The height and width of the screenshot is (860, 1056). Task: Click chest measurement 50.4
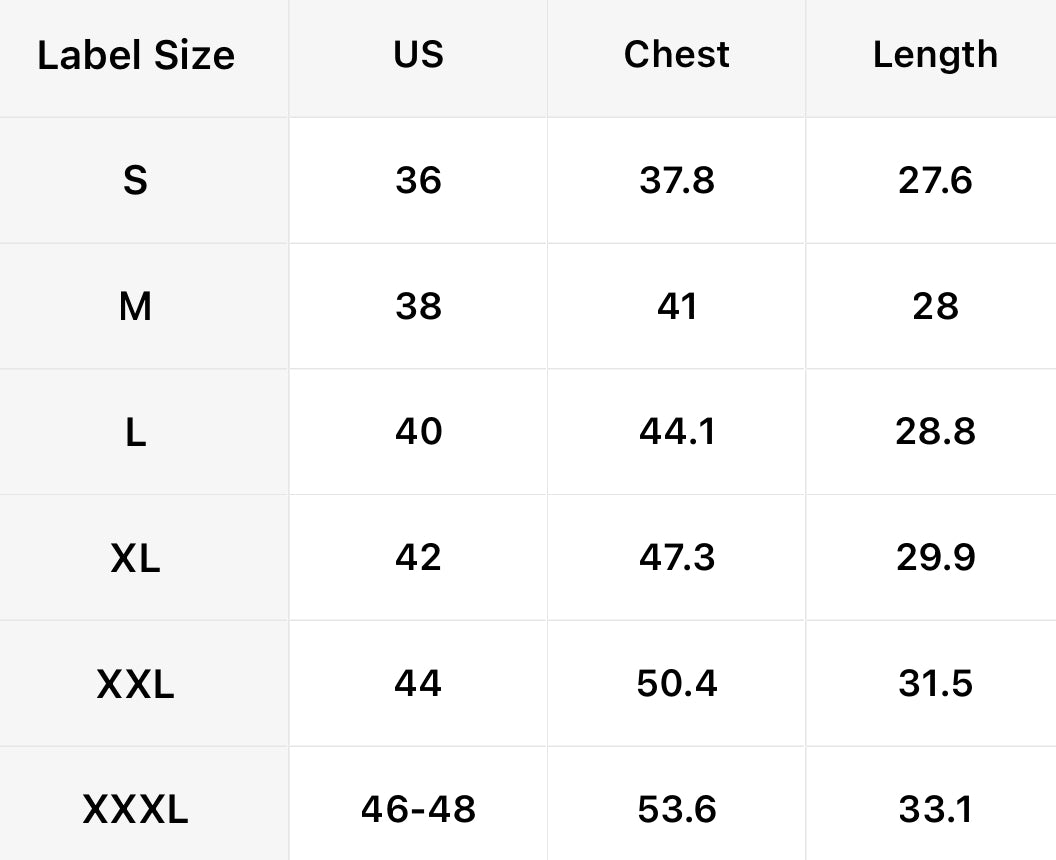(x=677, y=684)
